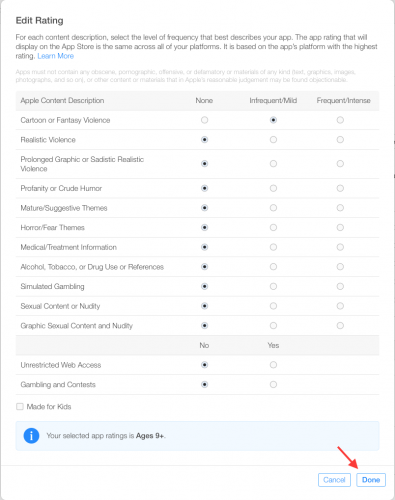Click the 'Horror/Fear Themes' row label
Viewport: 395px width, 500px height.
(x=53, y=228)
